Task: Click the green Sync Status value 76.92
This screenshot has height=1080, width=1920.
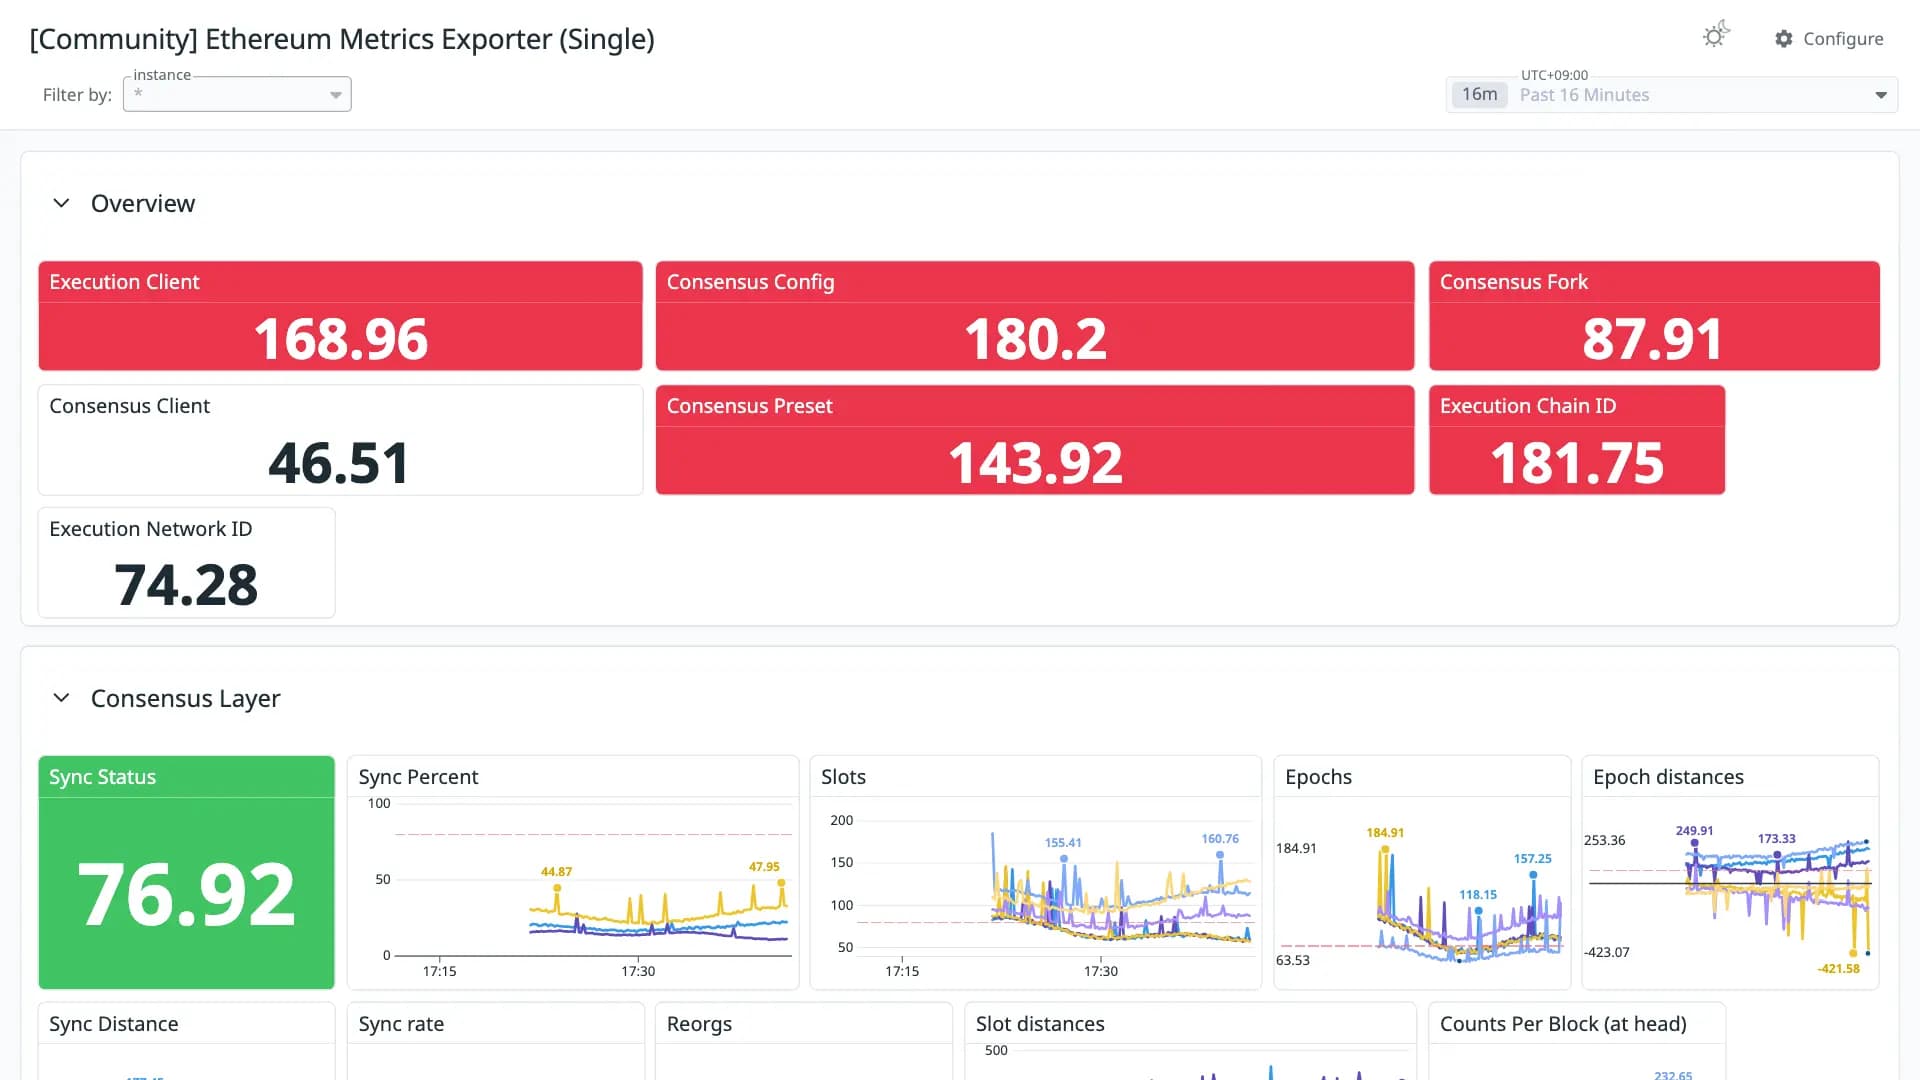Action: tap(186, 894)
